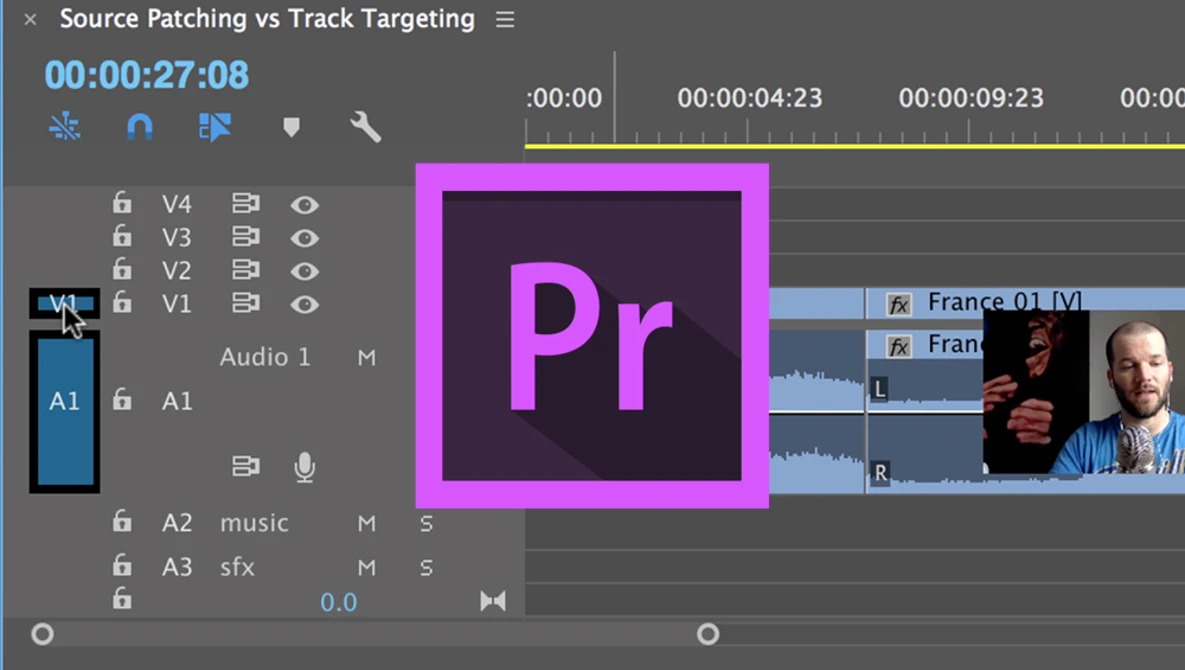Click time ruler at 00:00:04:23
This screenshot has height=670, width=1185.
[749, 98]
